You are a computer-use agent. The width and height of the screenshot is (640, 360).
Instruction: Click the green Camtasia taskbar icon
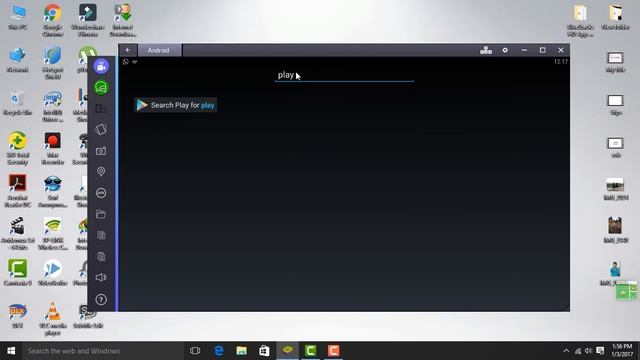[x=311, y=351]
